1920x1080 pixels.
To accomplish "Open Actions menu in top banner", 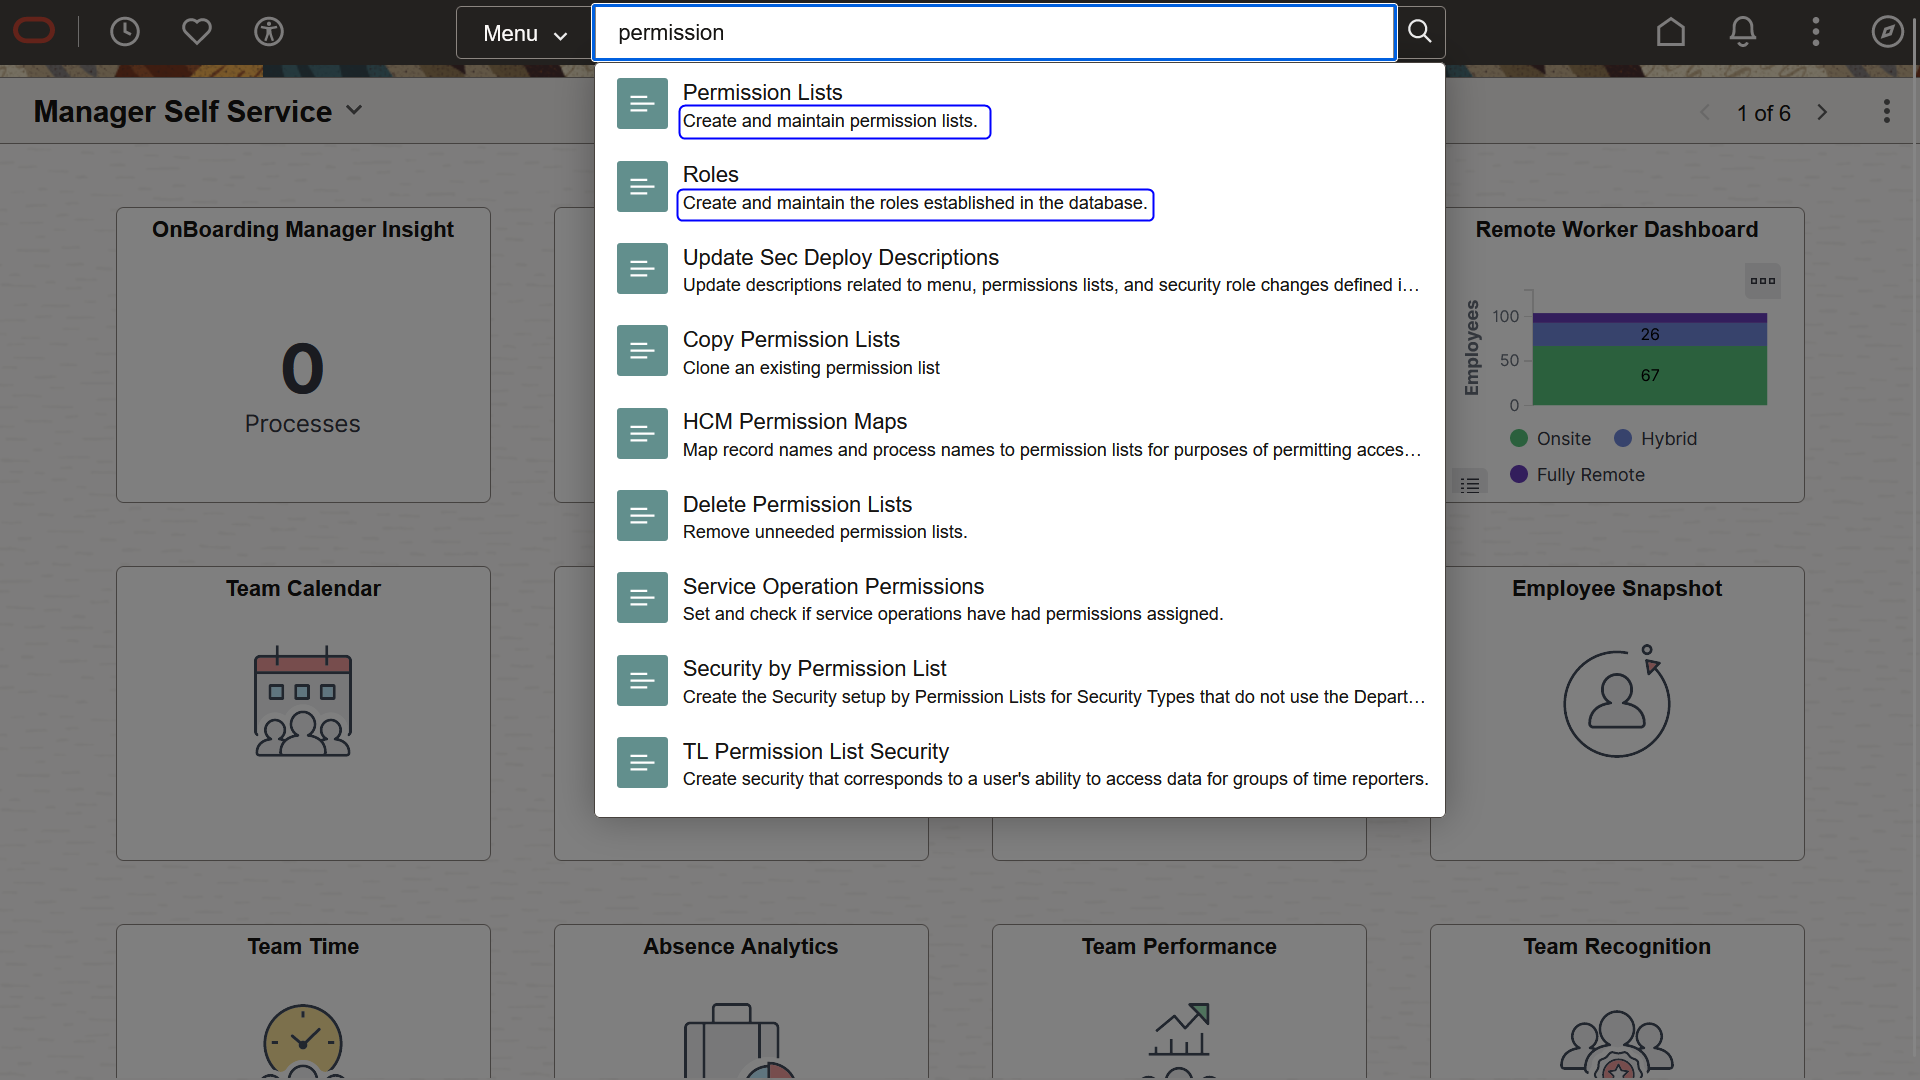I will [1816, 32].
